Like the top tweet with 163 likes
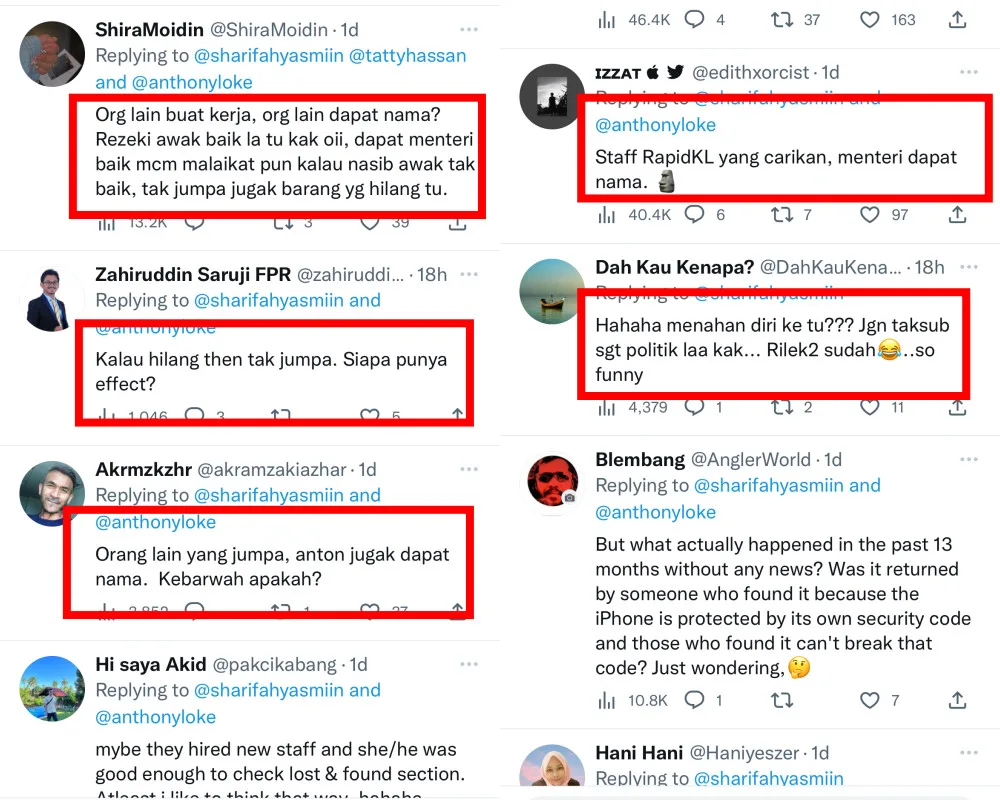The image size is (1000, 800). coord(870,20)
